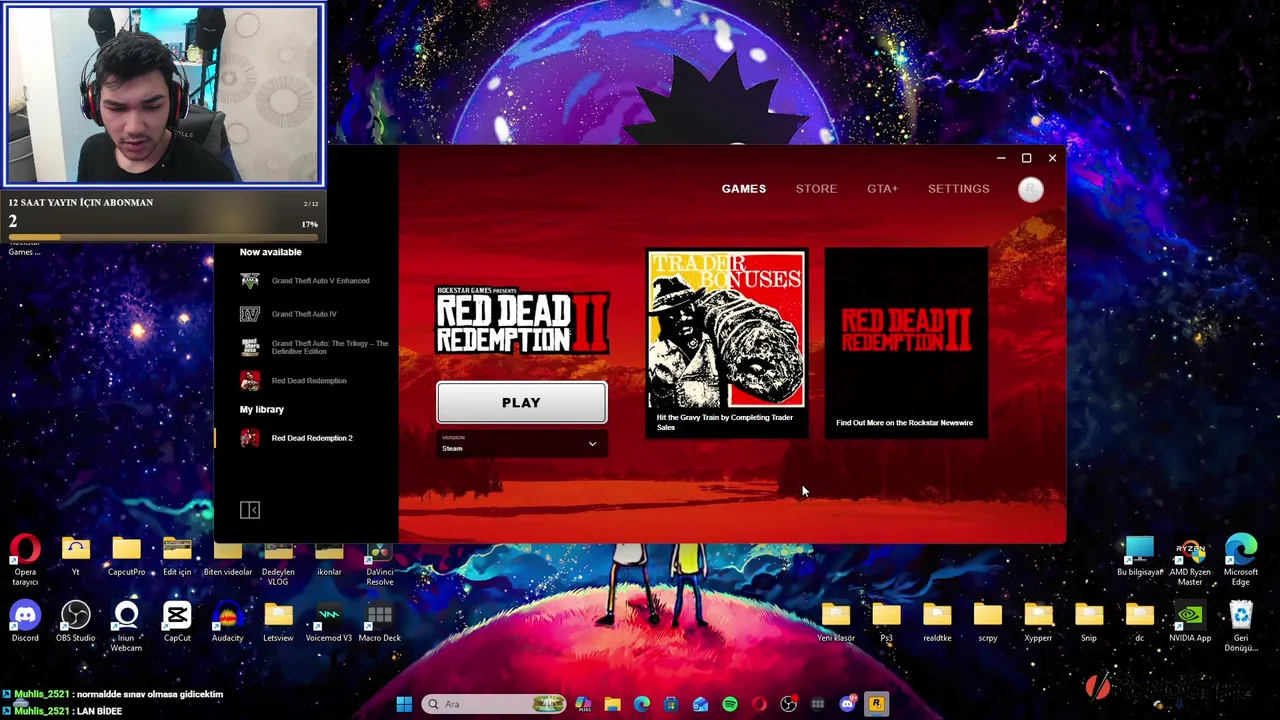Open Opera browser desktop shortcut
This screenshot has width=1280, height=720.
coord(25,561)
